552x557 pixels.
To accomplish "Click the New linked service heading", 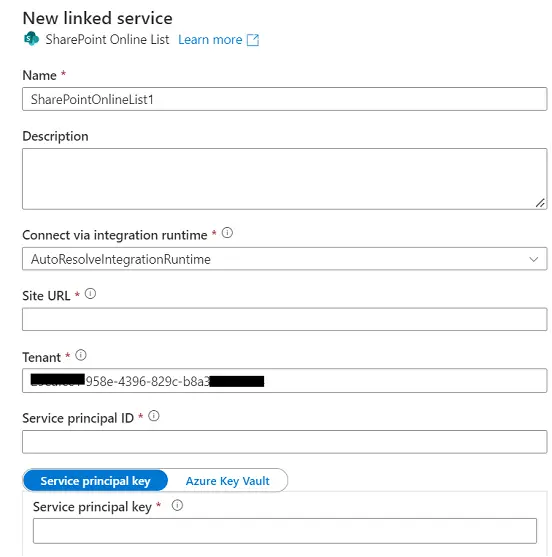I will point(98,18).
